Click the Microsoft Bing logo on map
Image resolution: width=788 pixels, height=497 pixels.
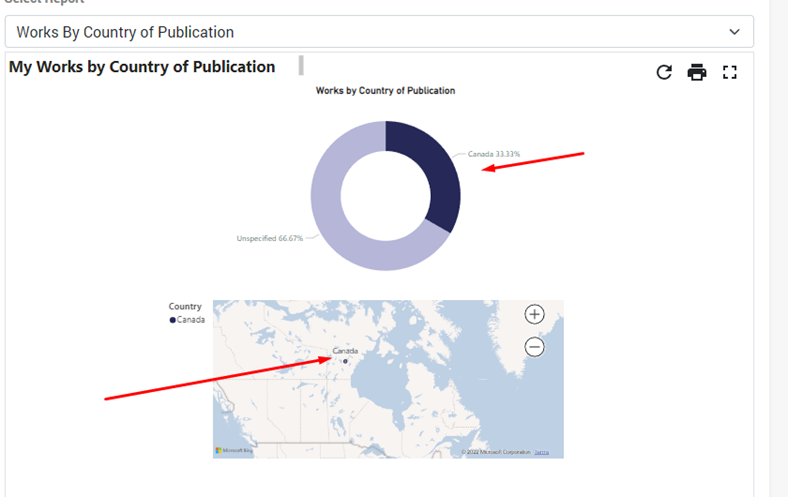pyautogui.click(x=234, y=451)
